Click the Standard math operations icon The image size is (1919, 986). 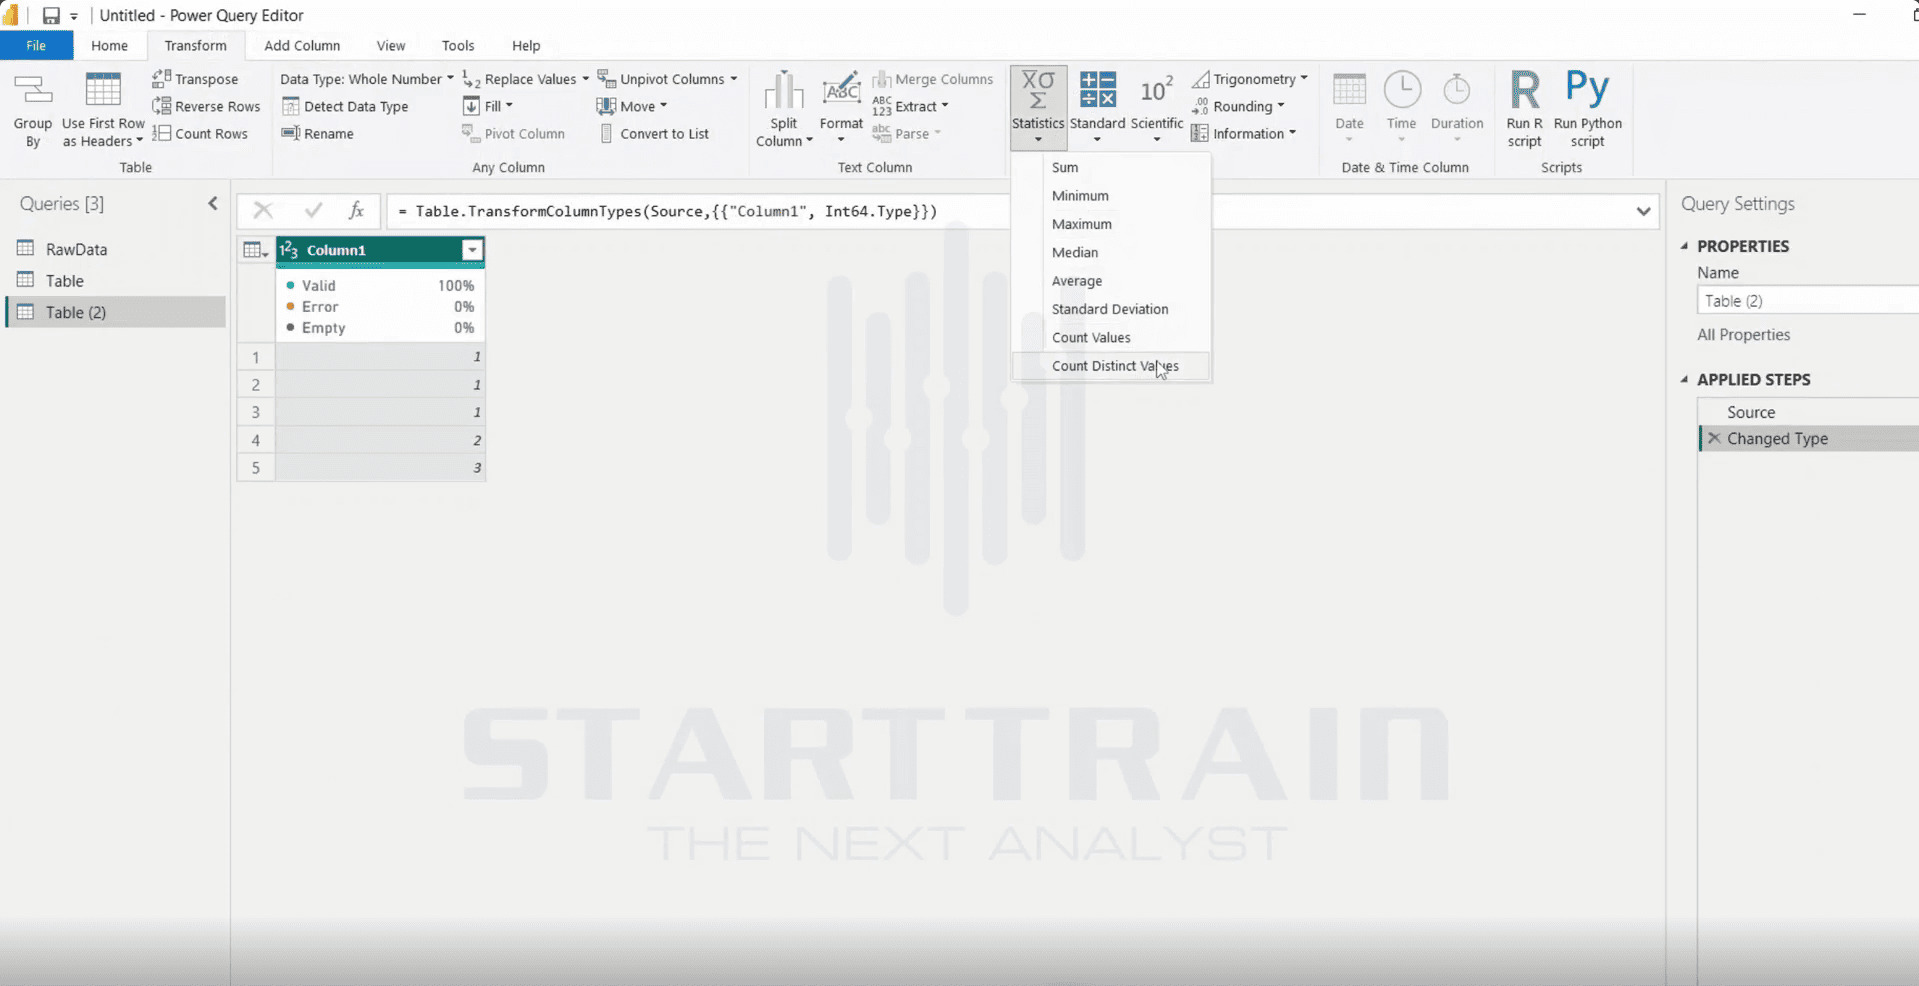pyautogui.click(x=1098, y=90)
